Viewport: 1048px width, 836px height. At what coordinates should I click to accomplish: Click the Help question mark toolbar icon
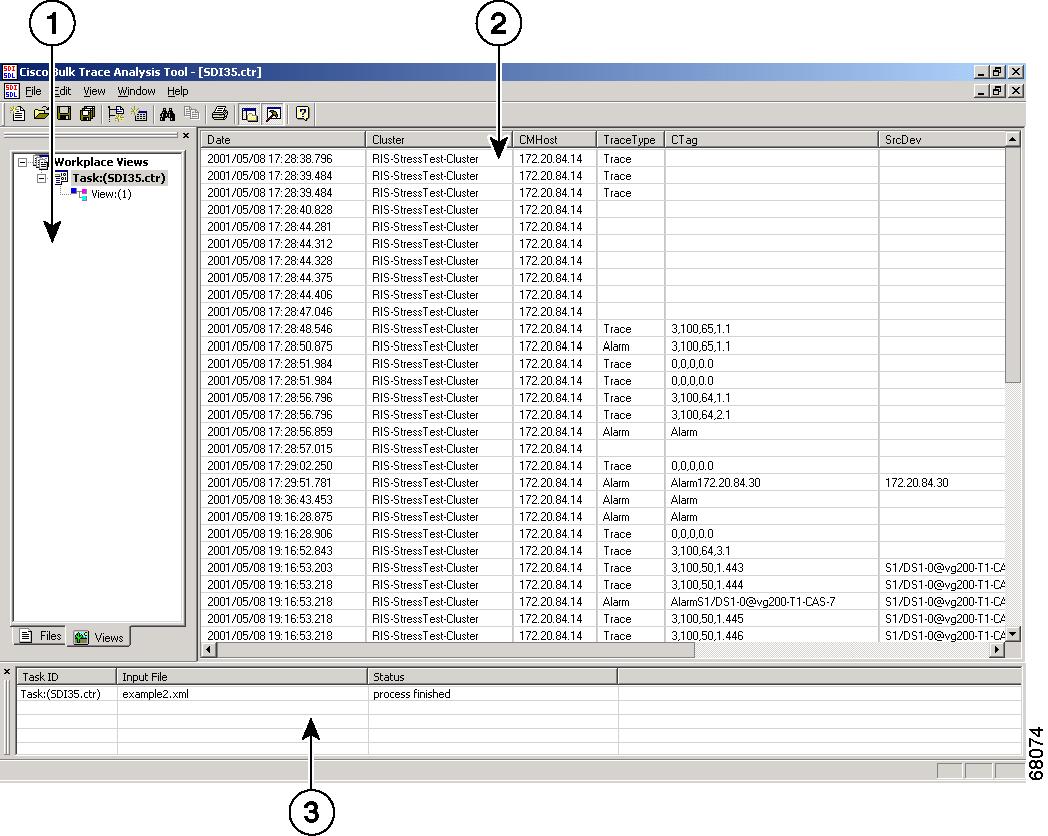303,114
